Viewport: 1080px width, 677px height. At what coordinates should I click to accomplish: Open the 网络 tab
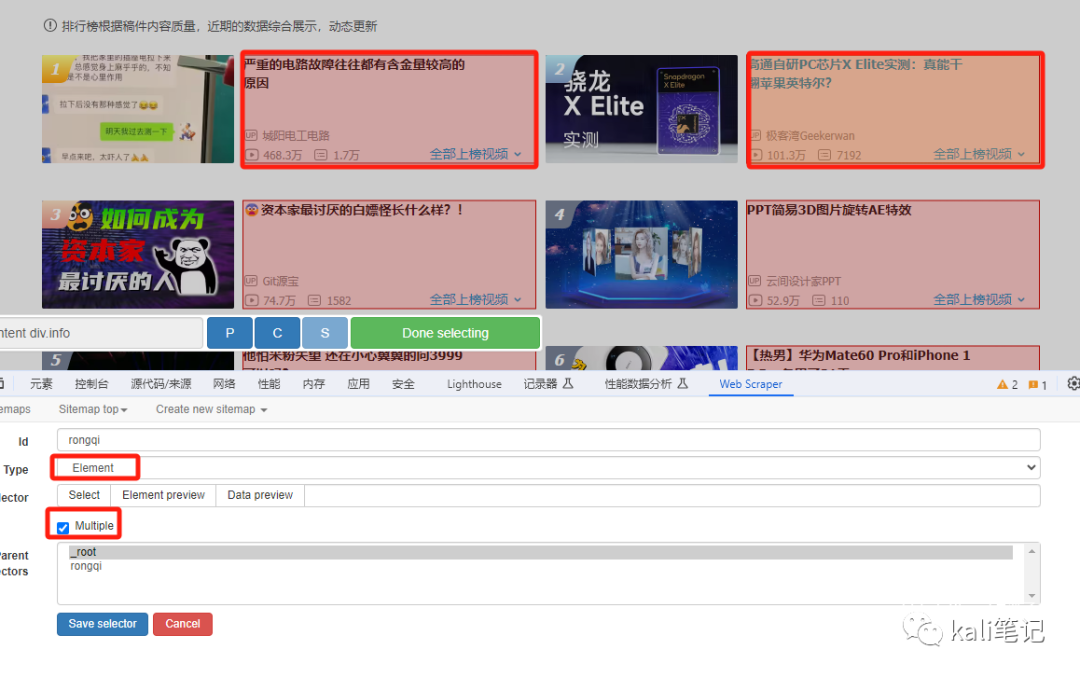225,384
